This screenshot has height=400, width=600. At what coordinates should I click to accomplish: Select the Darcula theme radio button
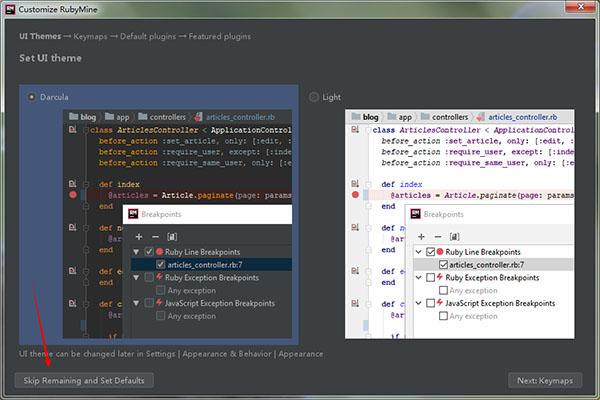coord(31,97)
